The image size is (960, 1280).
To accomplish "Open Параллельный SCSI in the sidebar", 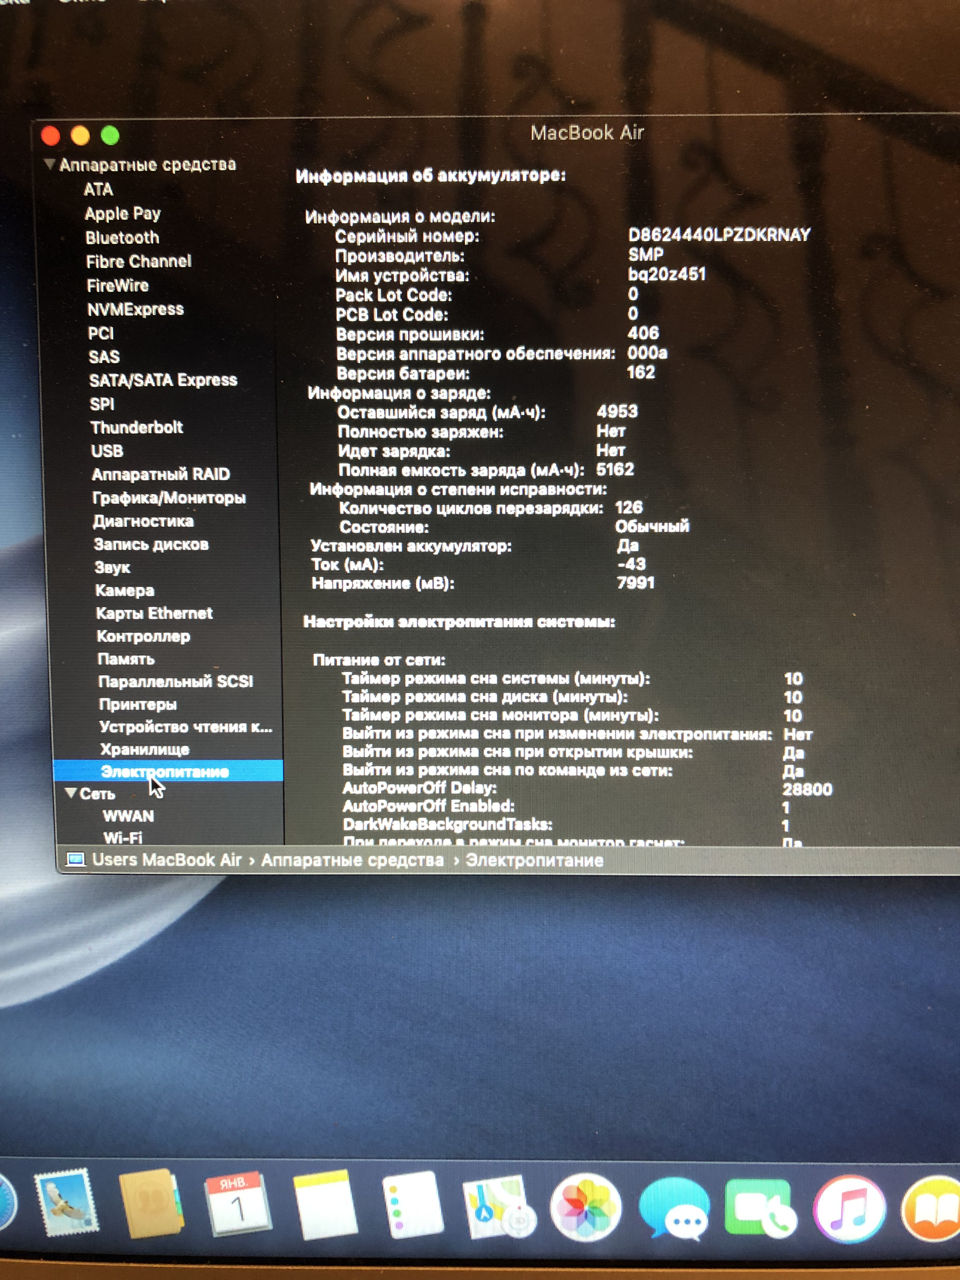I will click(175, 681).
